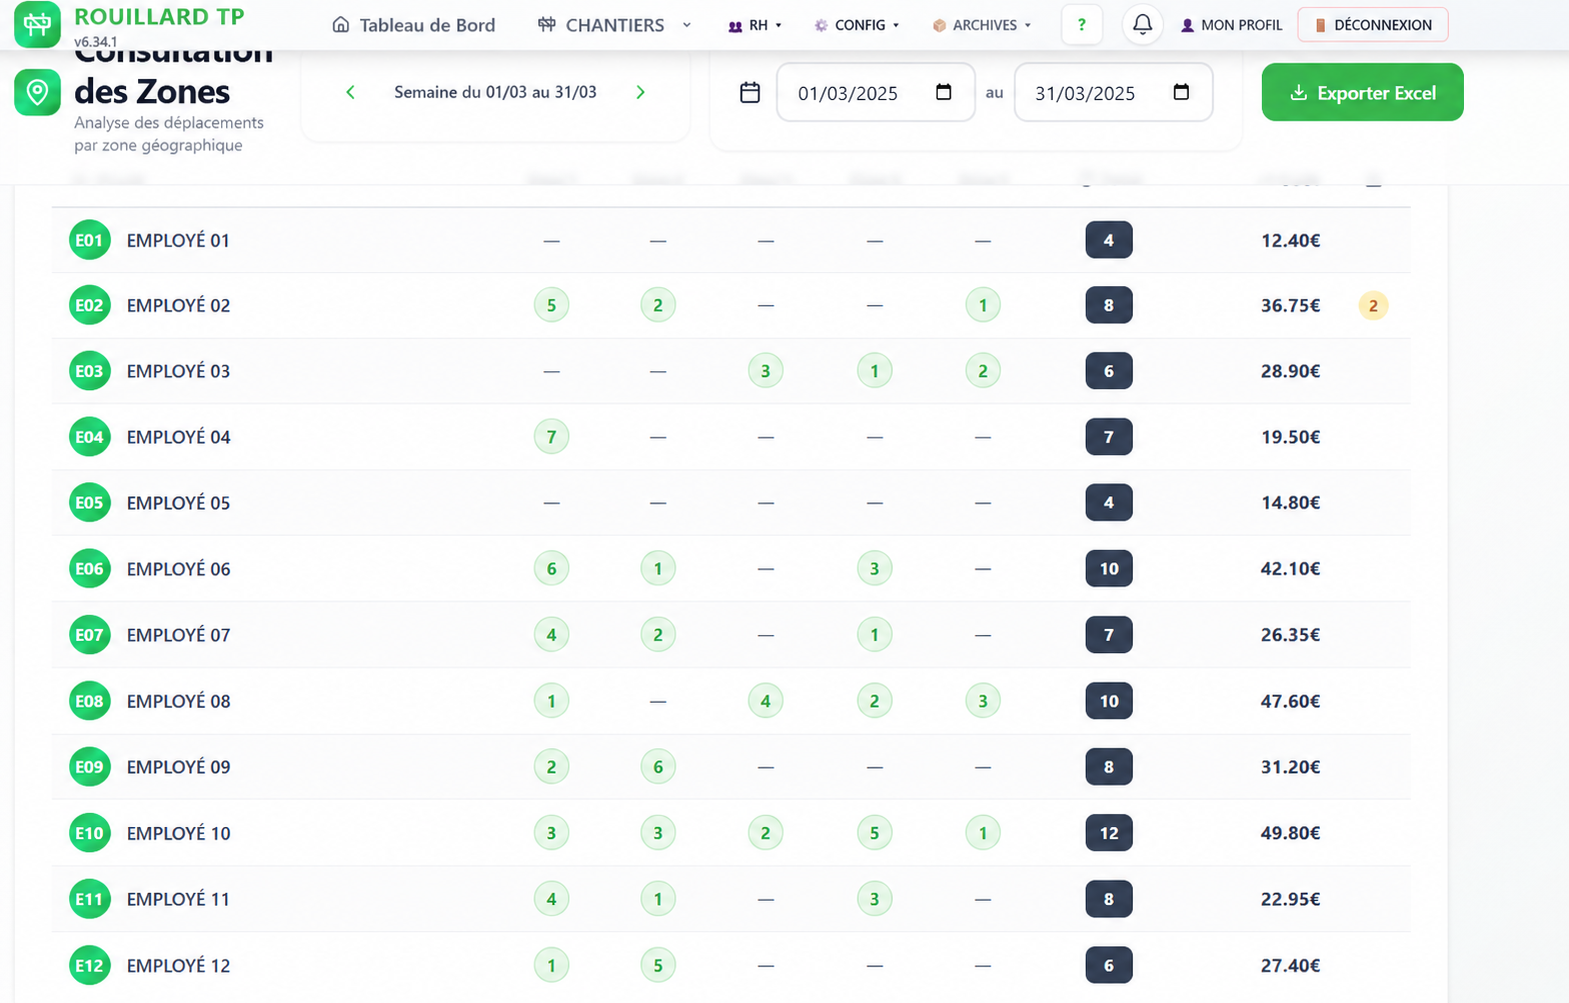Click the 47.60€ amount for Employé 08
The image size is (1569, 1003).
pos(1290,701)
